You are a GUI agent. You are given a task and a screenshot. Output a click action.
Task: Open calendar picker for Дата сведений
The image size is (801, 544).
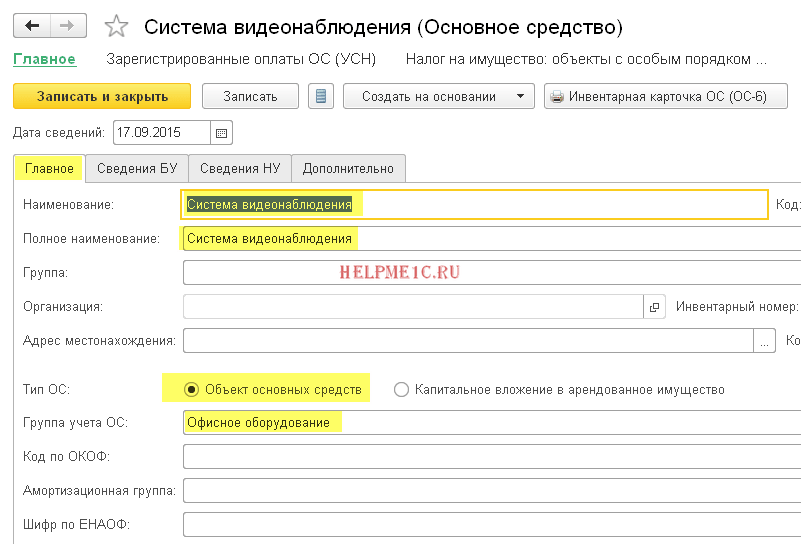click(x=221, y=132)
